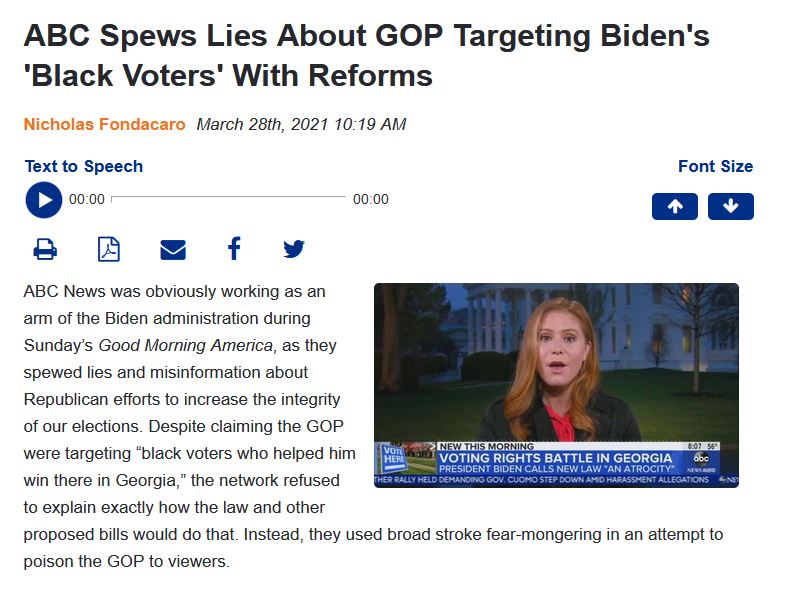Click the closing line "poison the GOP to viewers"
Image resolution: width=805 pixels, height=591 pixels.
126,561
